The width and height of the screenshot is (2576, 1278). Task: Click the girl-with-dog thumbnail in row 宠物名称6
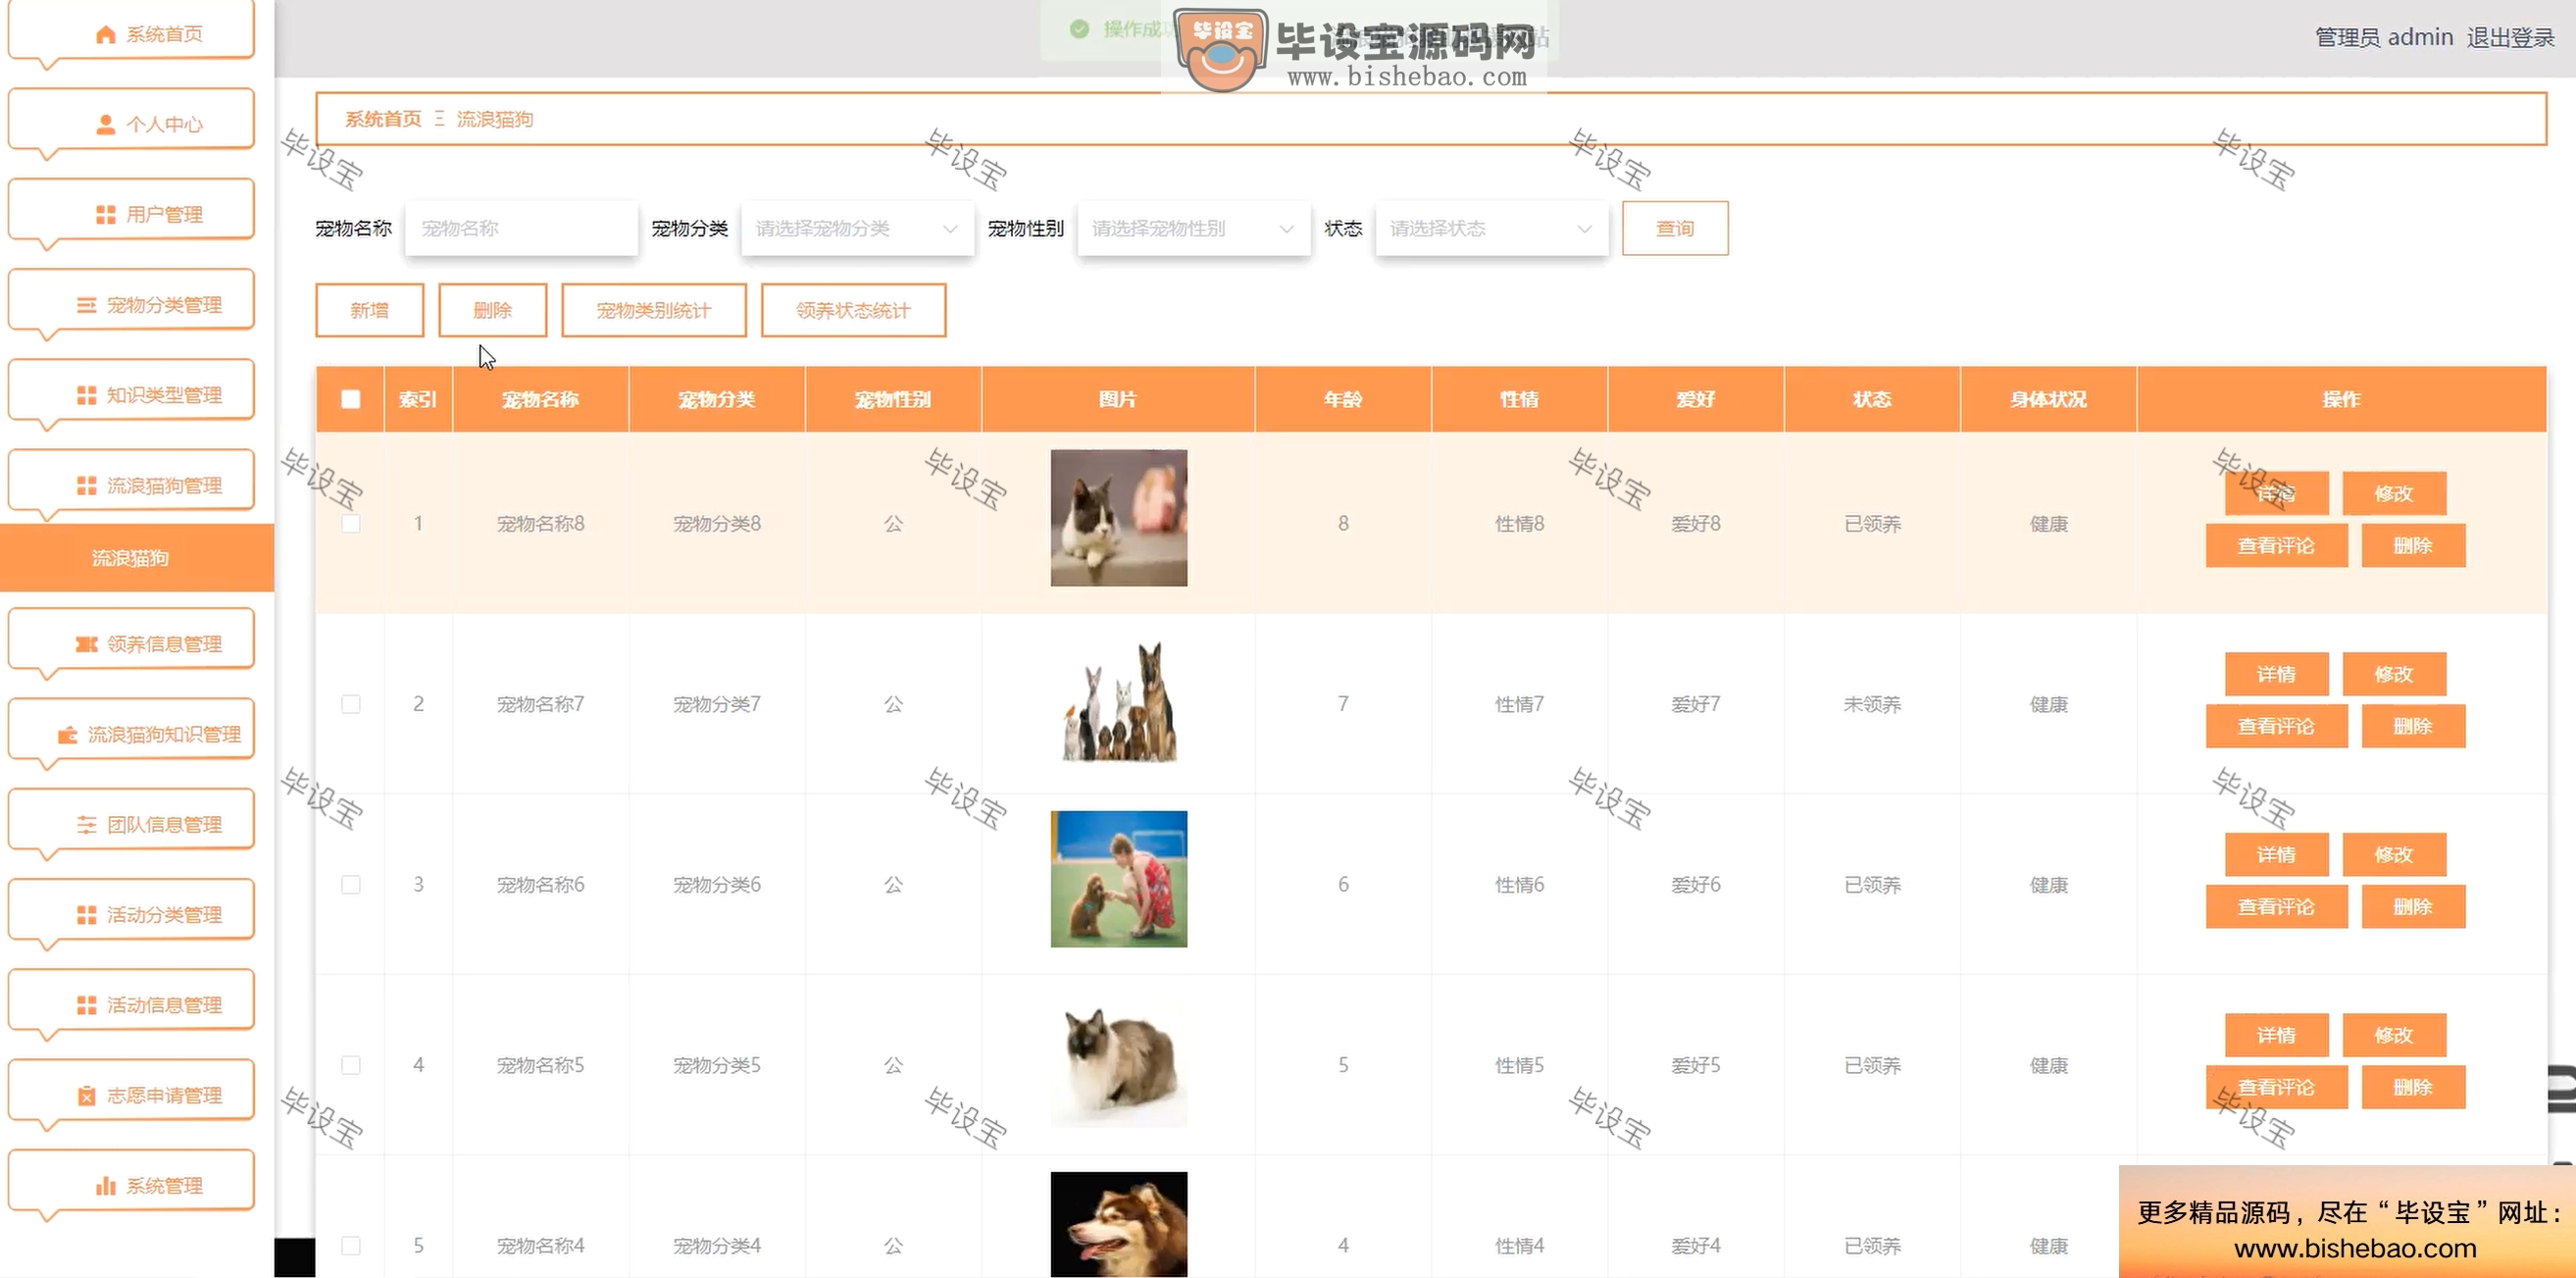(x=1118, y=880)
